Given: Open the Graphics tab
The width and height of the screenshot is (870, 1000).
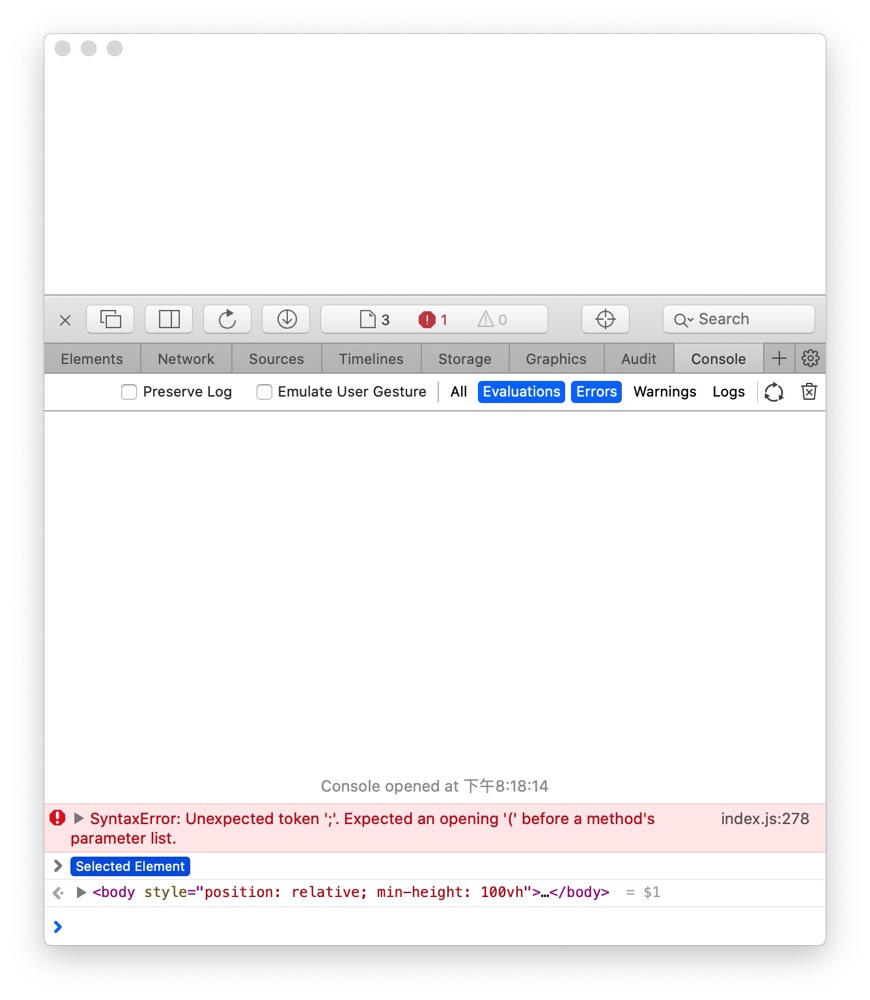Looking at the screenshot, I should coord(556,359).
